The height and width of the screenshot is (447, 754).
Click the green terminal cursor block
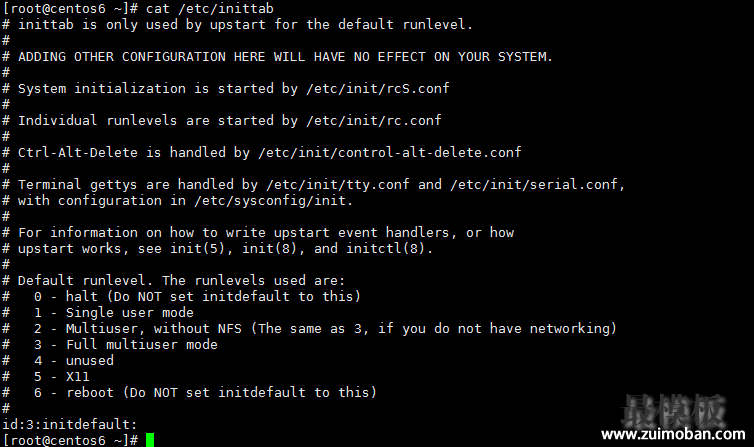150,440
